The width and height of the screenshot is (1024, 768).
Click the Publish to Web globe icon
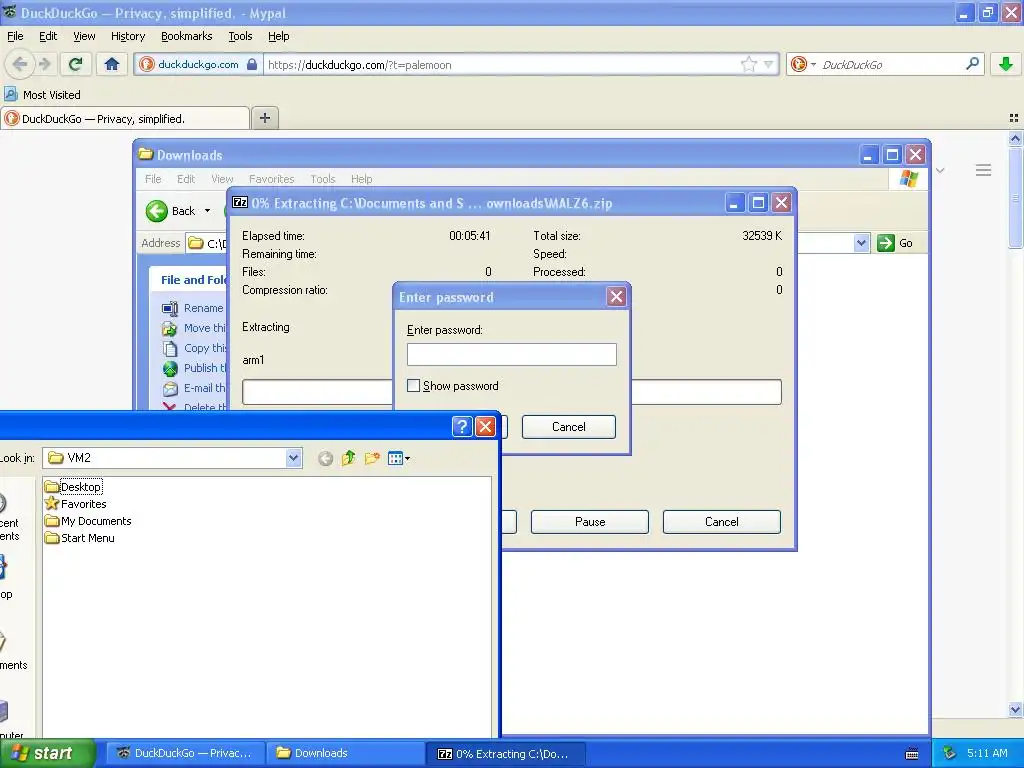(x=170, y=368)
